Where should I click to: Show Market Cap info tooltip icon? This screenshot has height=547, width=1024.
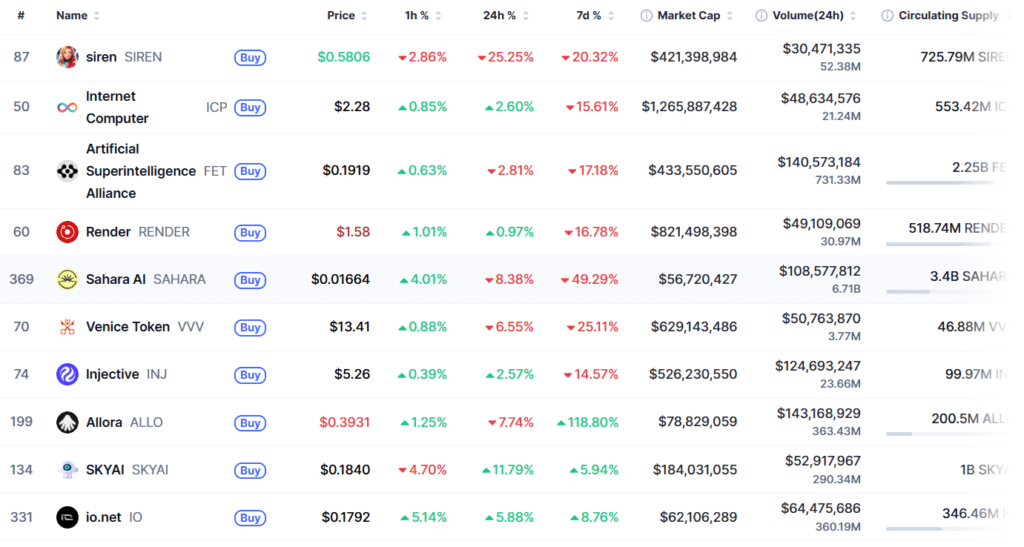(x=646, y=16)
